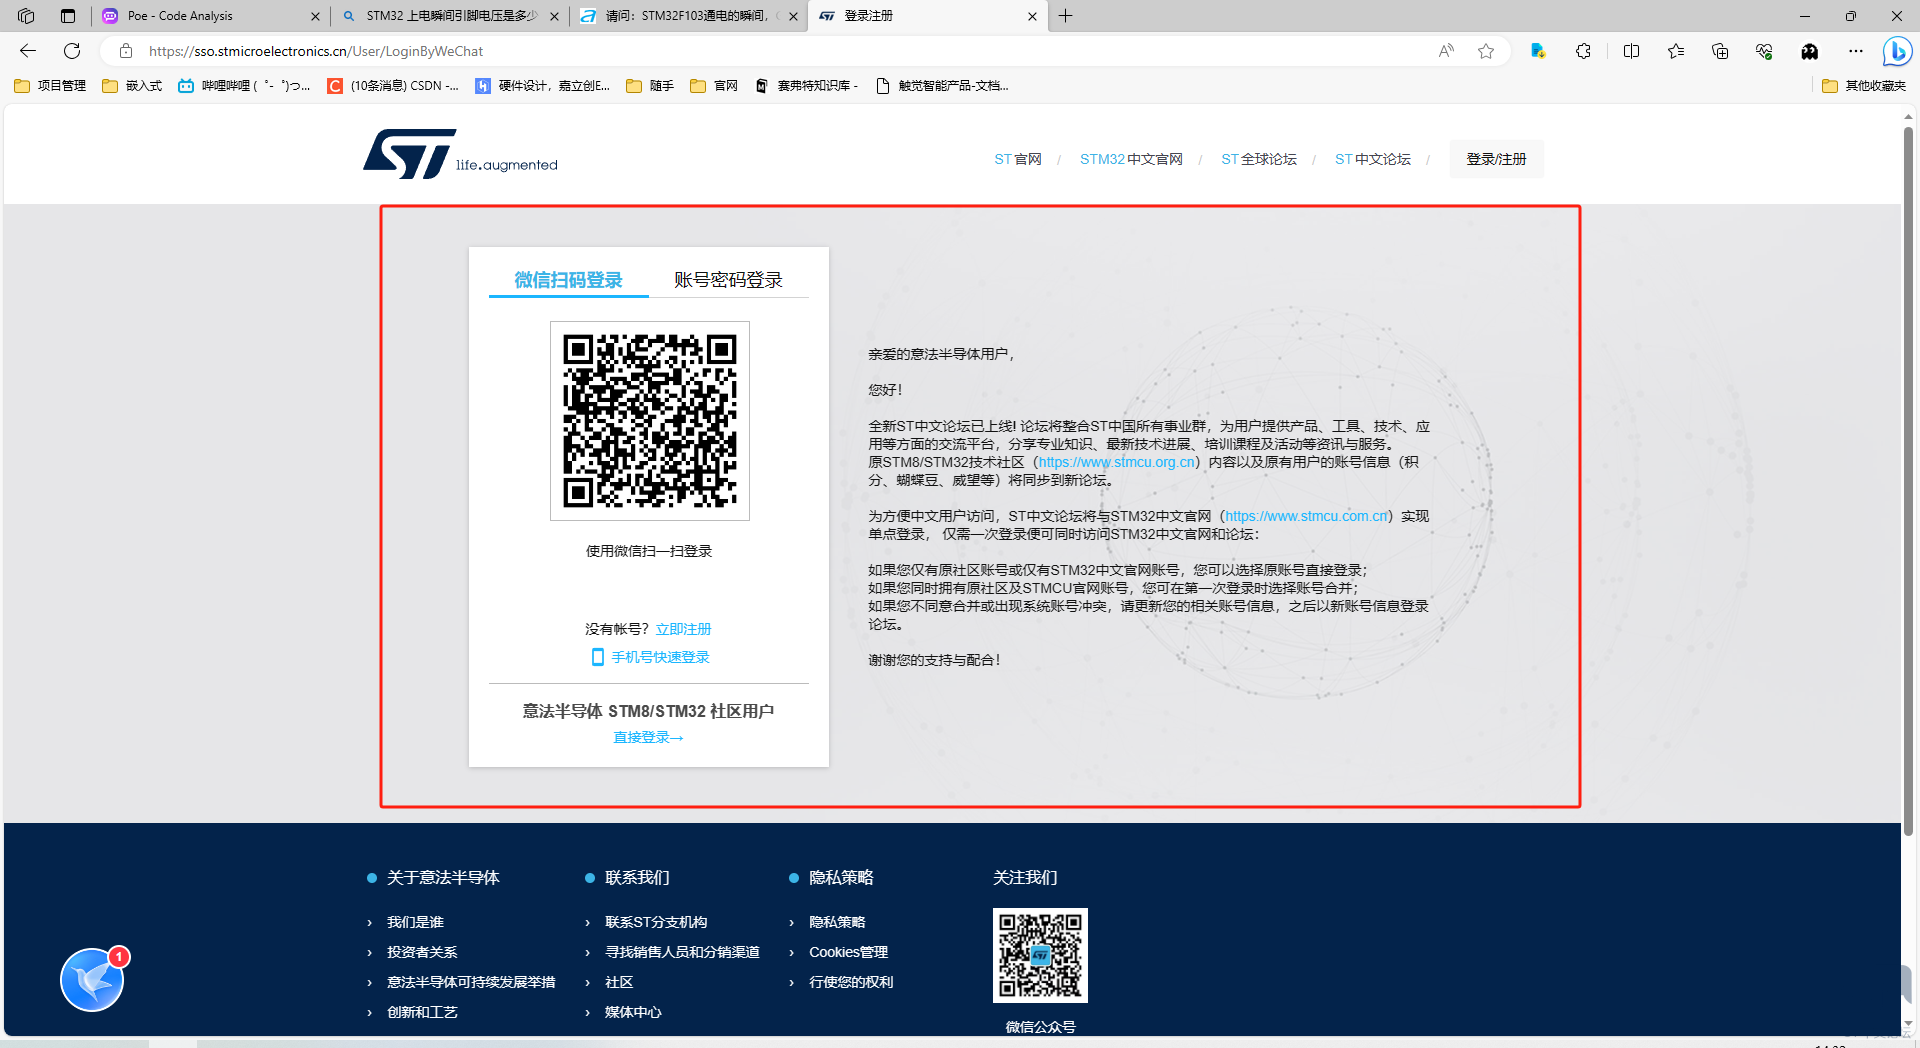Viewport: 1920px width, 1048px height.
Task: Click the 立即注册 link
Action: (x=683, y=629)
